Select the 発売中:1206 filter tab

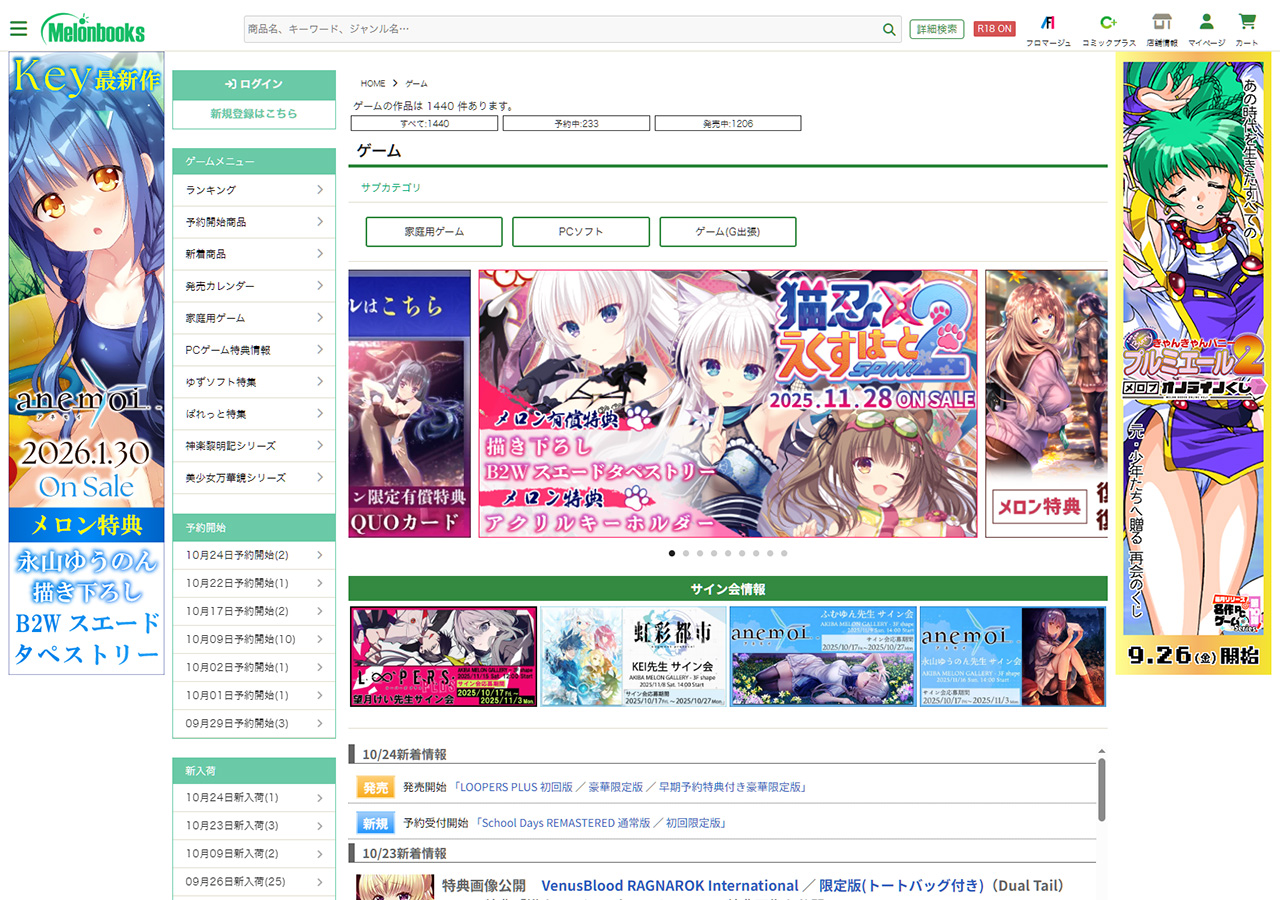[728, 123]
